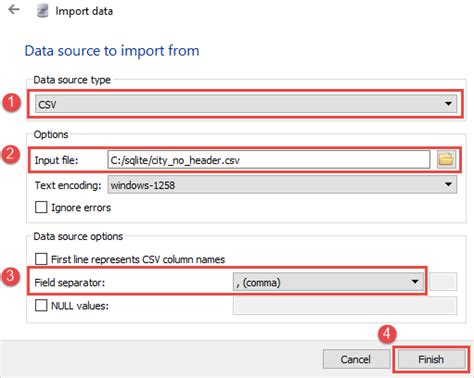
Task: Expand the Text encoding windows-1258 dropdown
Action: [282, 185]
